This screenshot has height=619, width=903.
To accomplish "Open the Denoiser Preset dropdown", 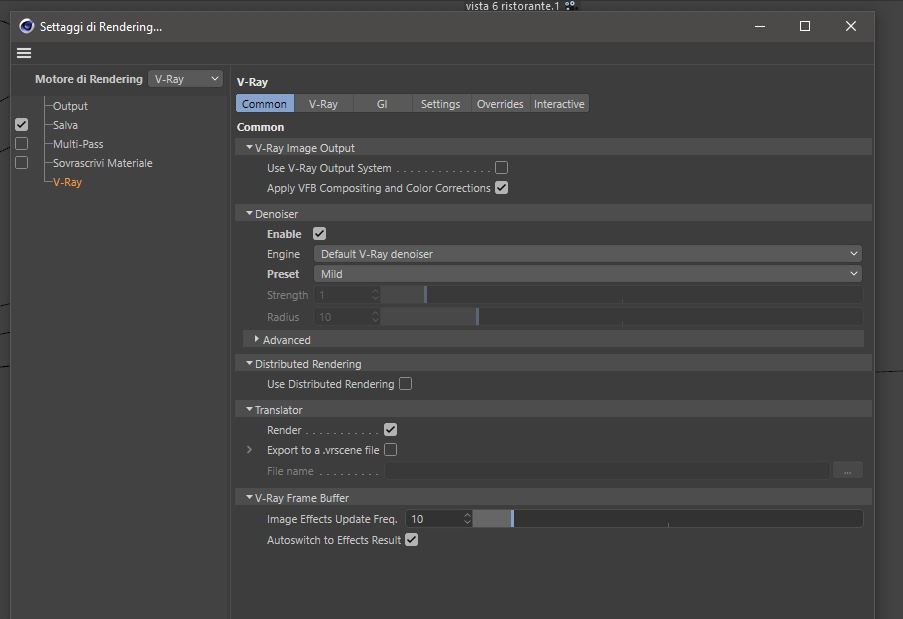I will (x=587, y=274).
